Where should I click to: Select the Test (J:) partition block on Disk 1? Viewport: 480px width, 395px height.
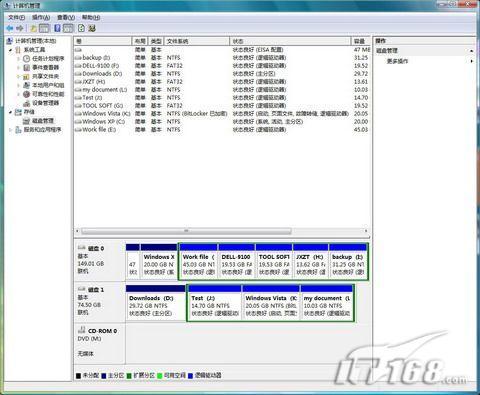[215, 302]
